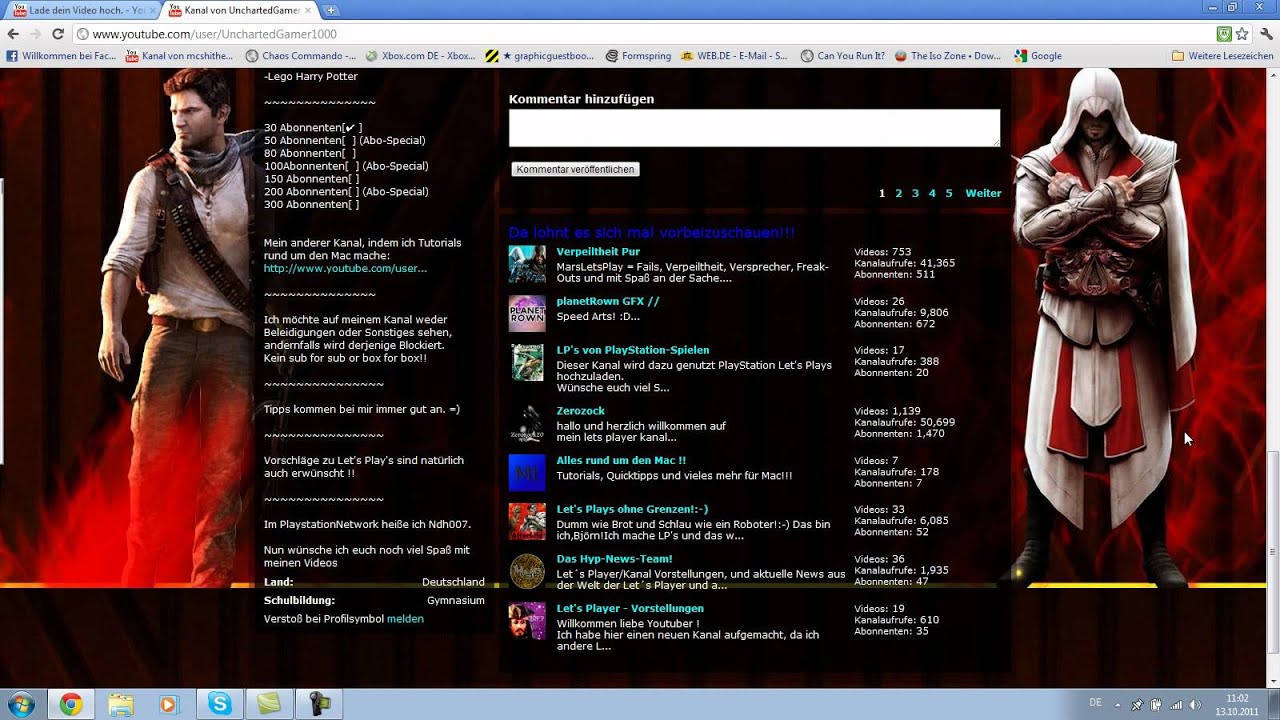Reload the page in Chrome

(58, 34)
